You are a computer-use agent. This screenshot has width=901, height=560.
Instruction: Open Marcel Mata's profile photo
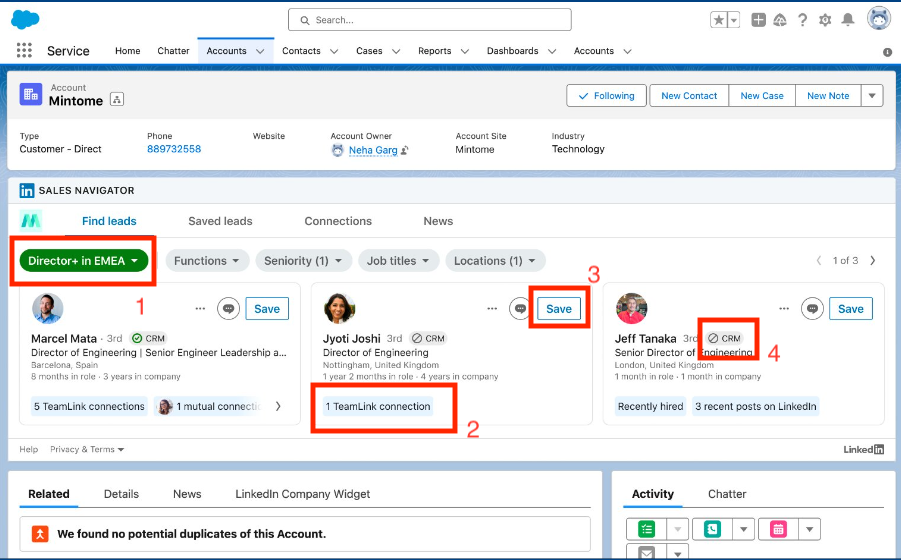pos(48,308)
